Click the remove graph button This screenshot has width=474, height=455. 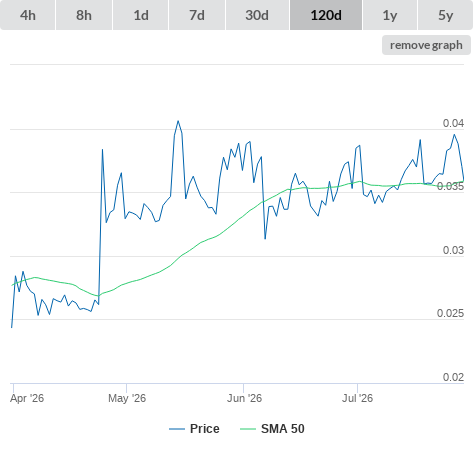[x=426, y=45]
